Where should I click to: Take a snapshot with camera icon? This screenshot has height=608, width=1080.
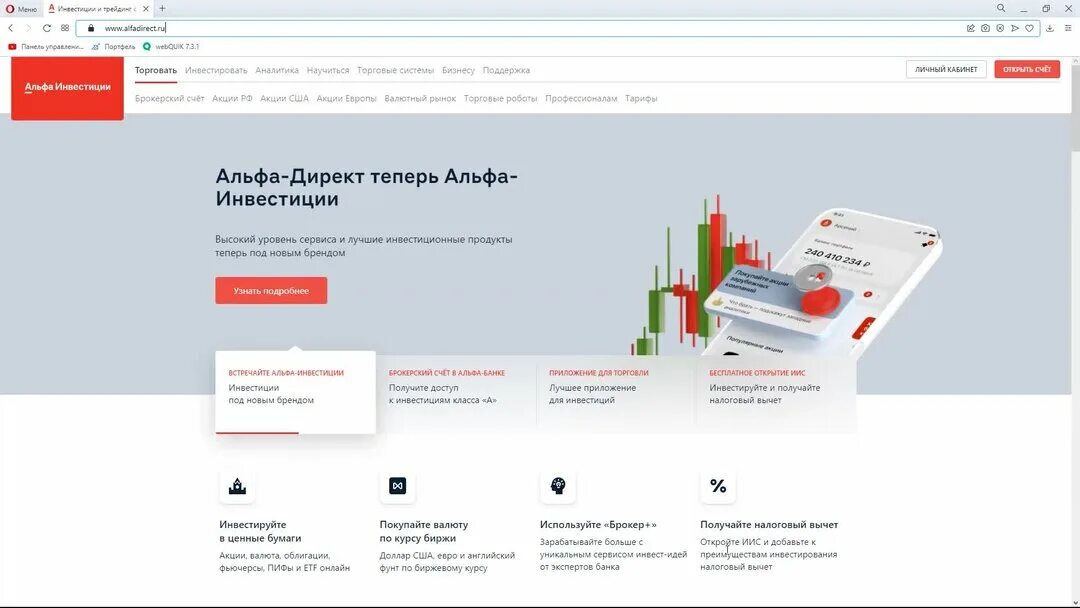pyautogui.click(x=986, y=28)
